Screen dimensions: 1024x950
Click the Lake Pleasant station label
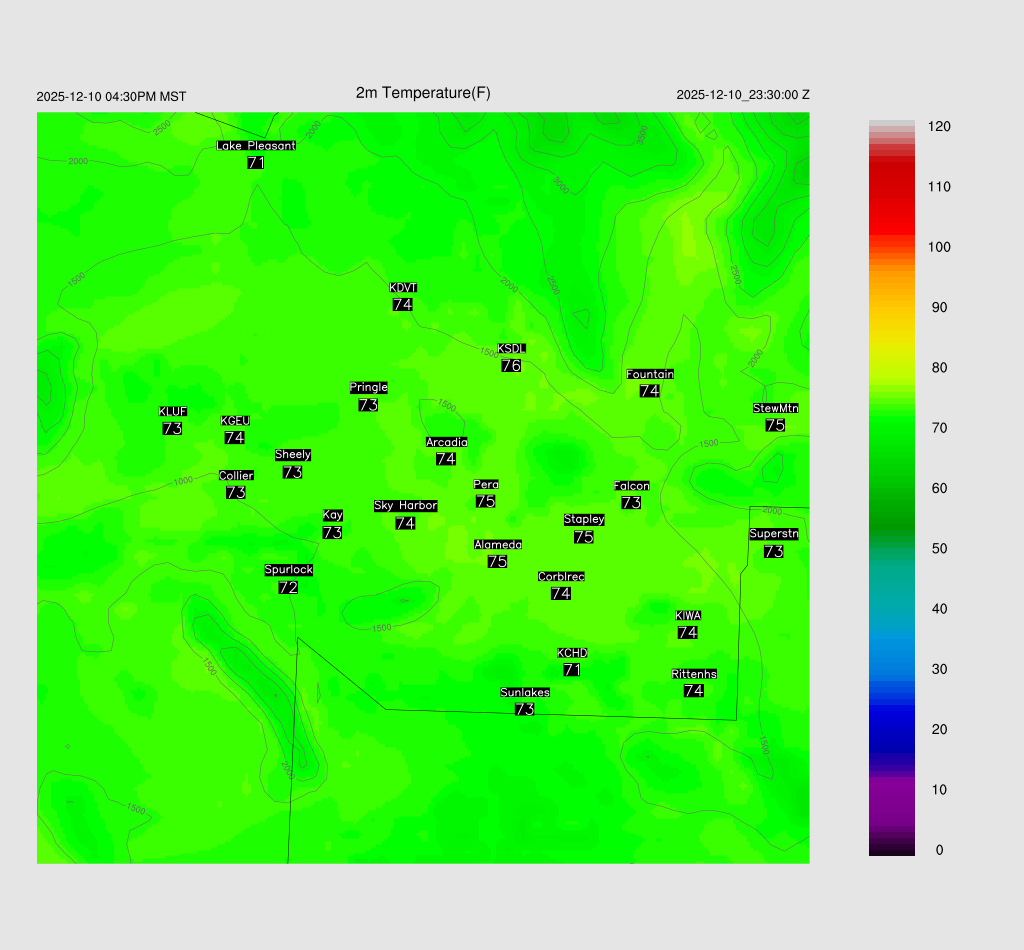[256, 146]
